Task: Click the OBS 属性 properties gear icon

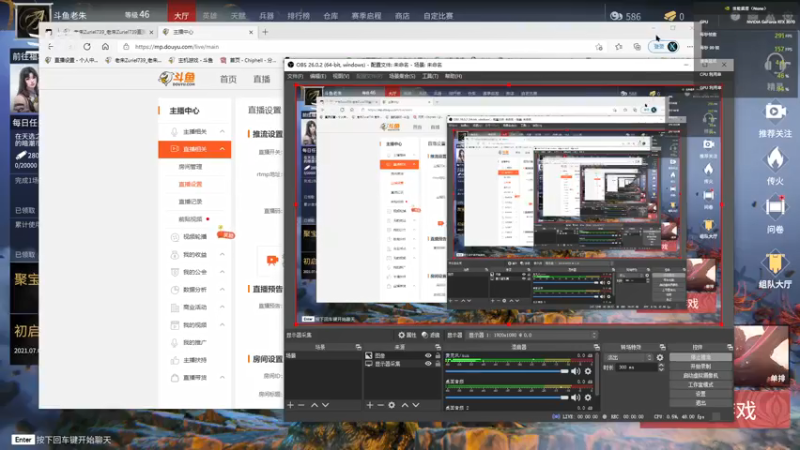Action: pos(402,335)
